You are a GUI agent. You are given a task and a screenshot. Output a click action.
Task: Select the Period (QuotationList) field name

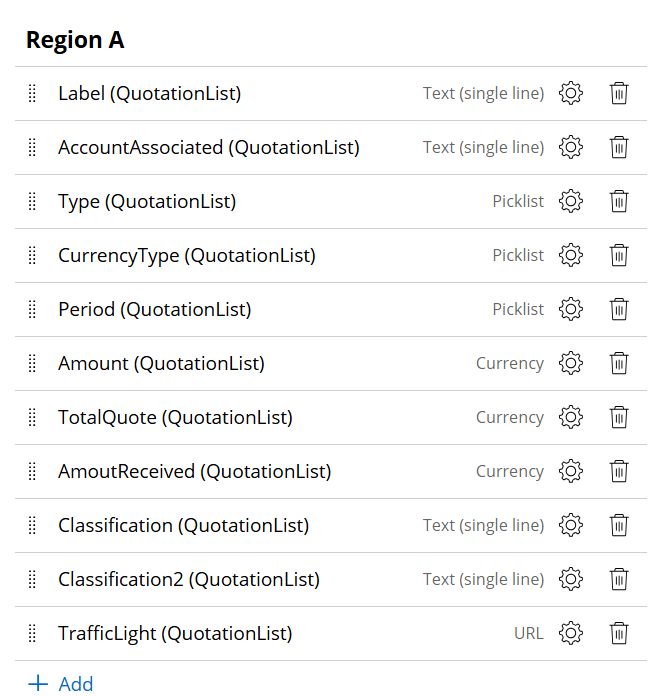coord(155,310)
